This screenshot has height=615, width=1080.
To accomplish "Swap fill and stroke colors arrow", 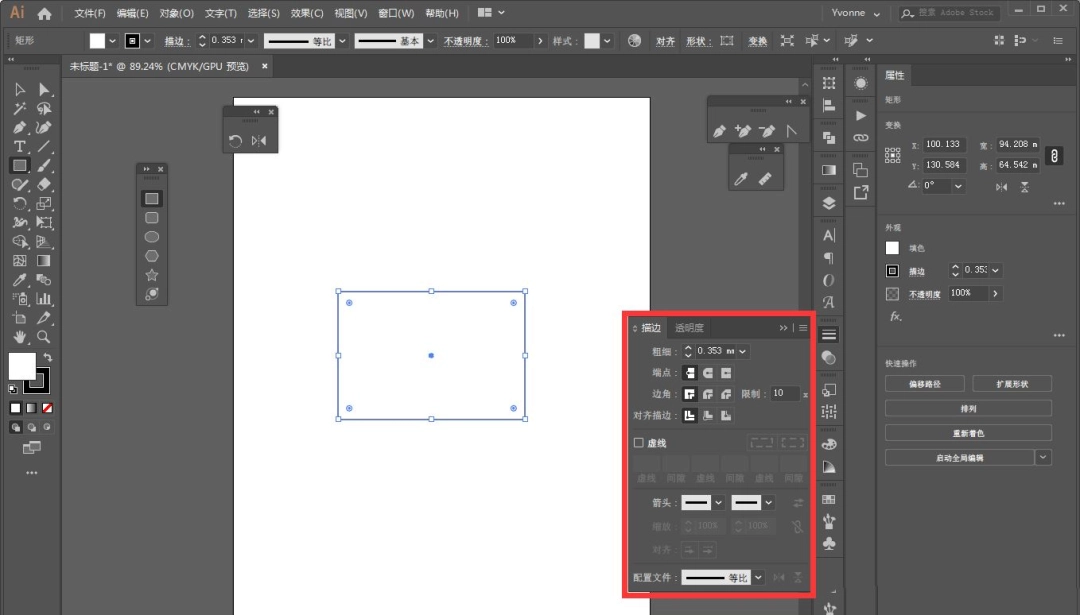I will tap(48, 357).
